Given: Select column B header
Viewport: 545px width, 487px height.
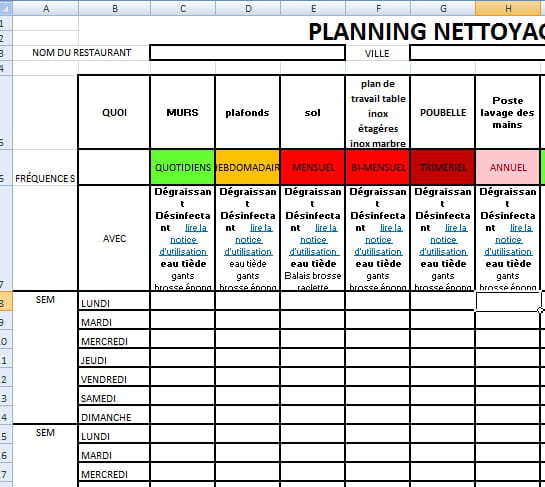Looking at the screenshot, I should coord(115,8).
